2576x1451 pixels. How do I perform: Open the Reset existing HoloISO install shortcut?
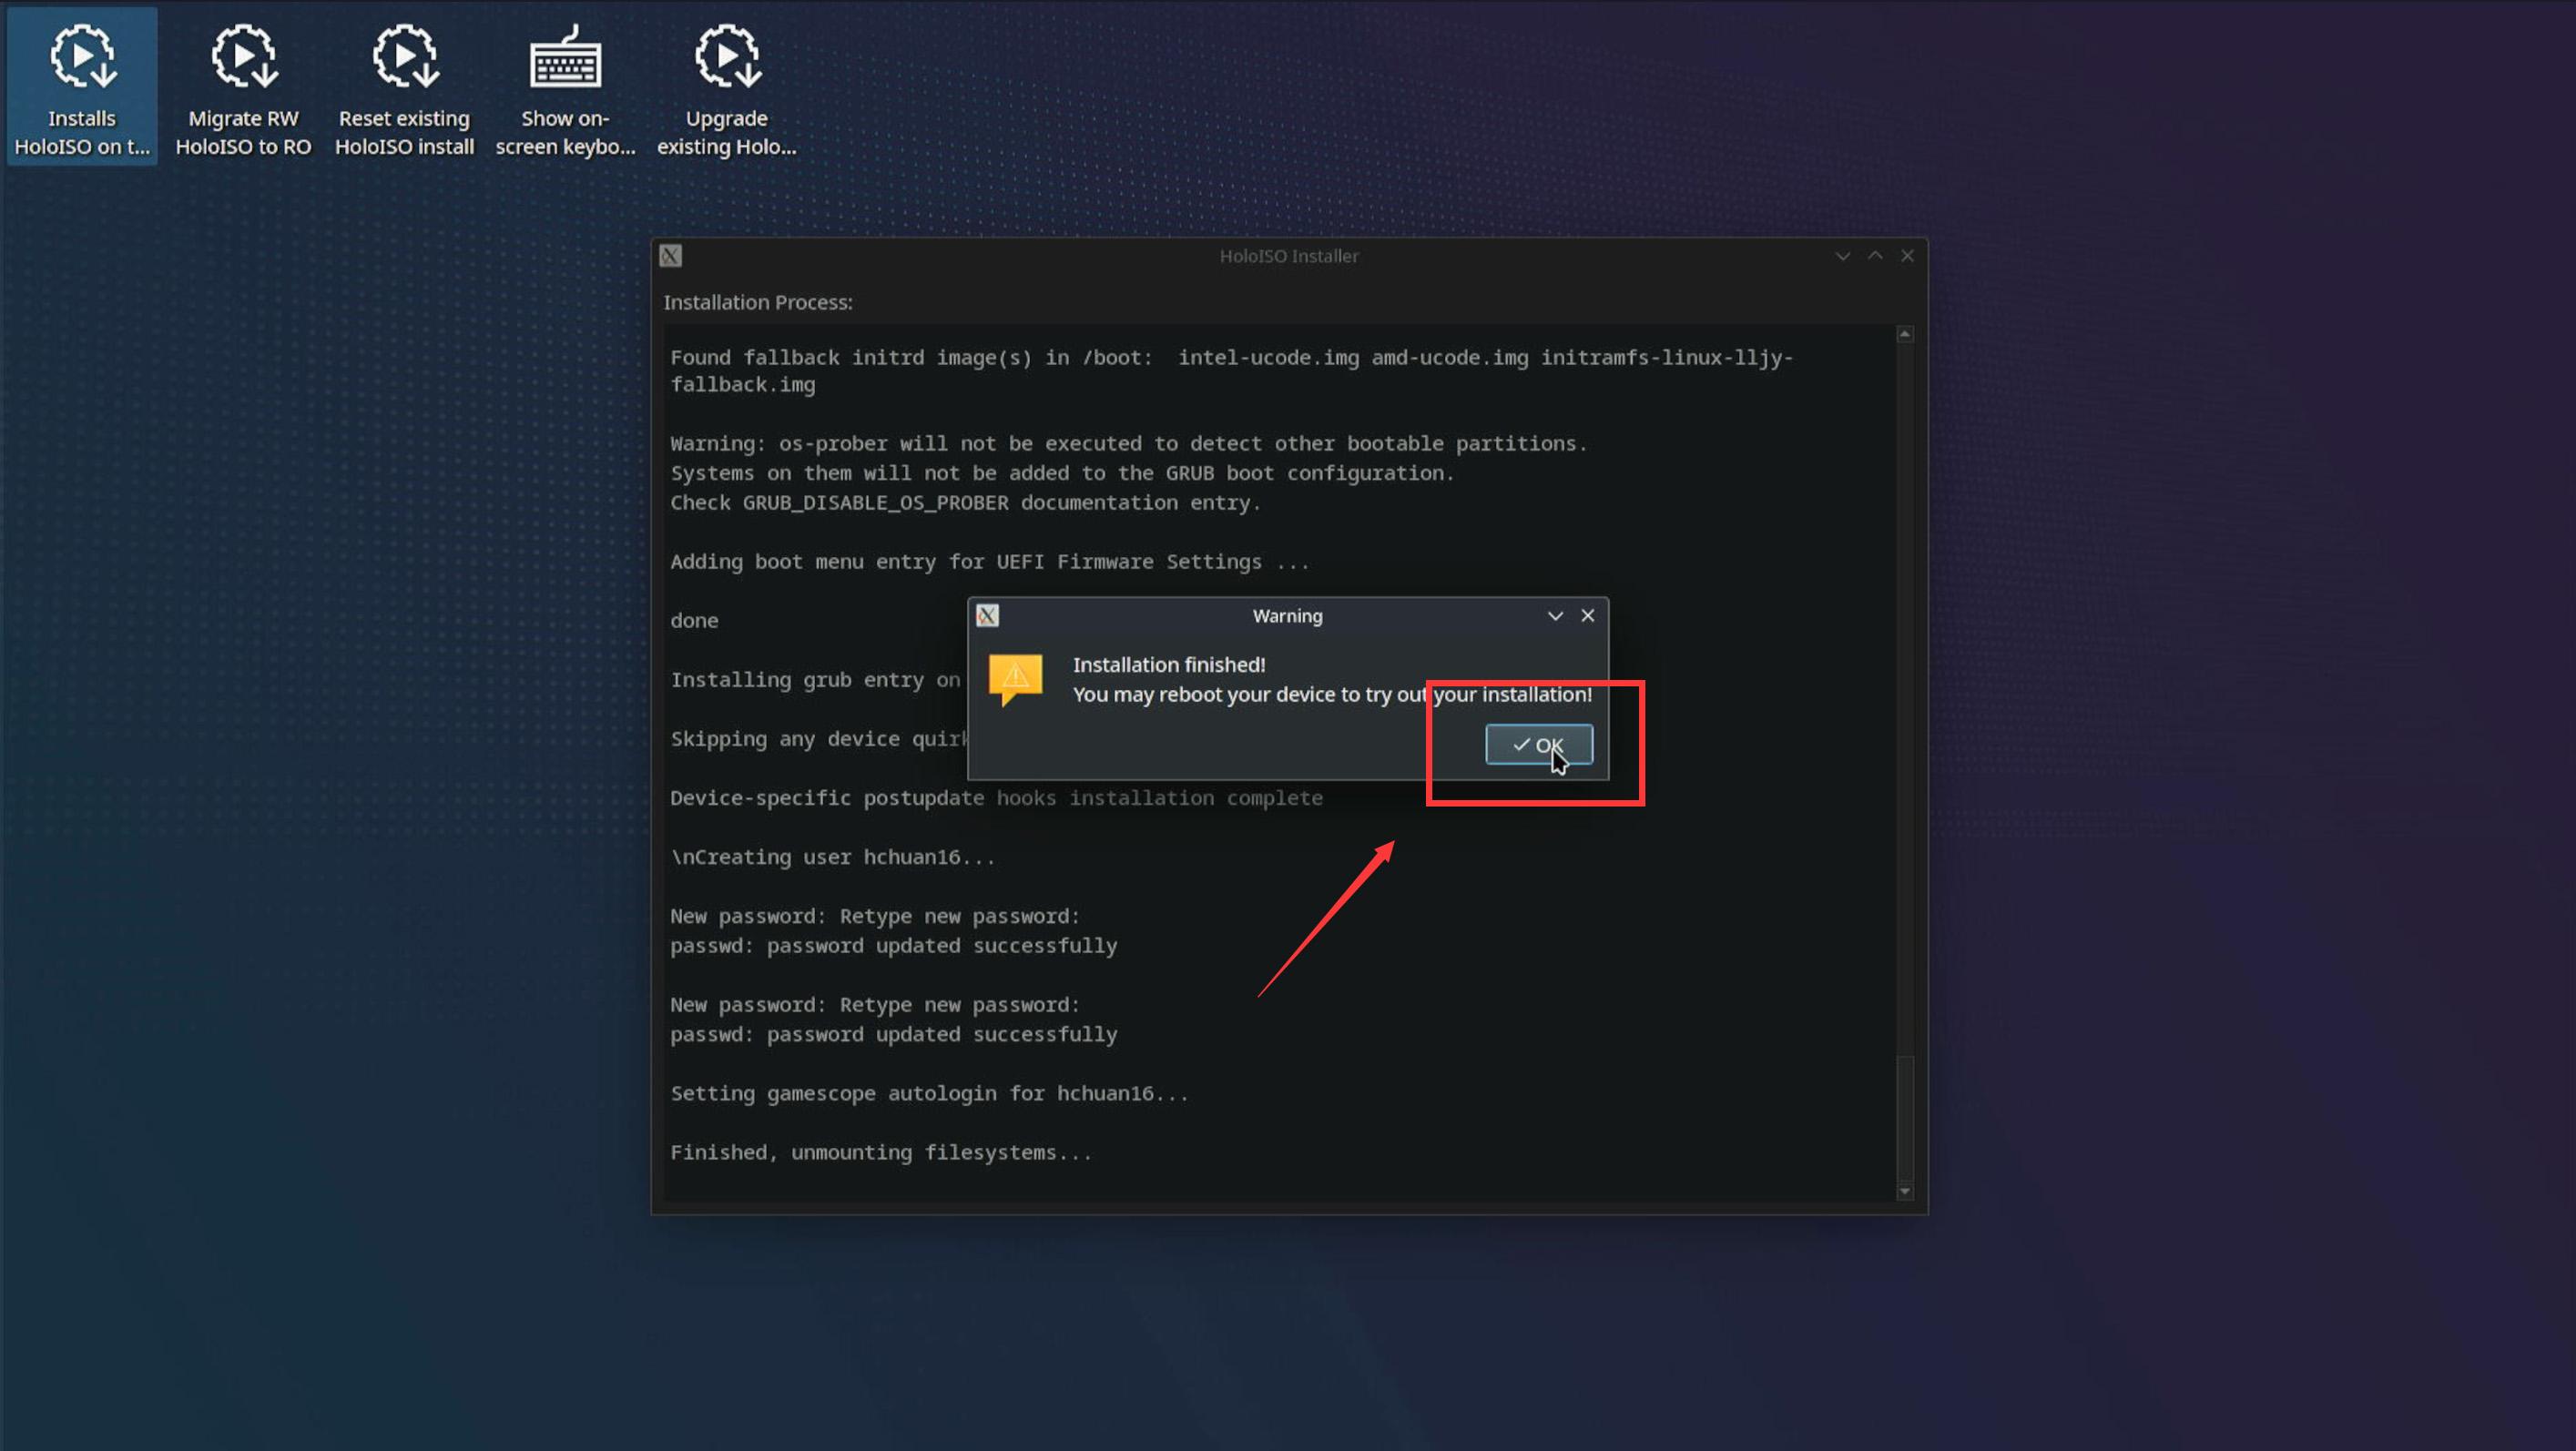point(404,88)
